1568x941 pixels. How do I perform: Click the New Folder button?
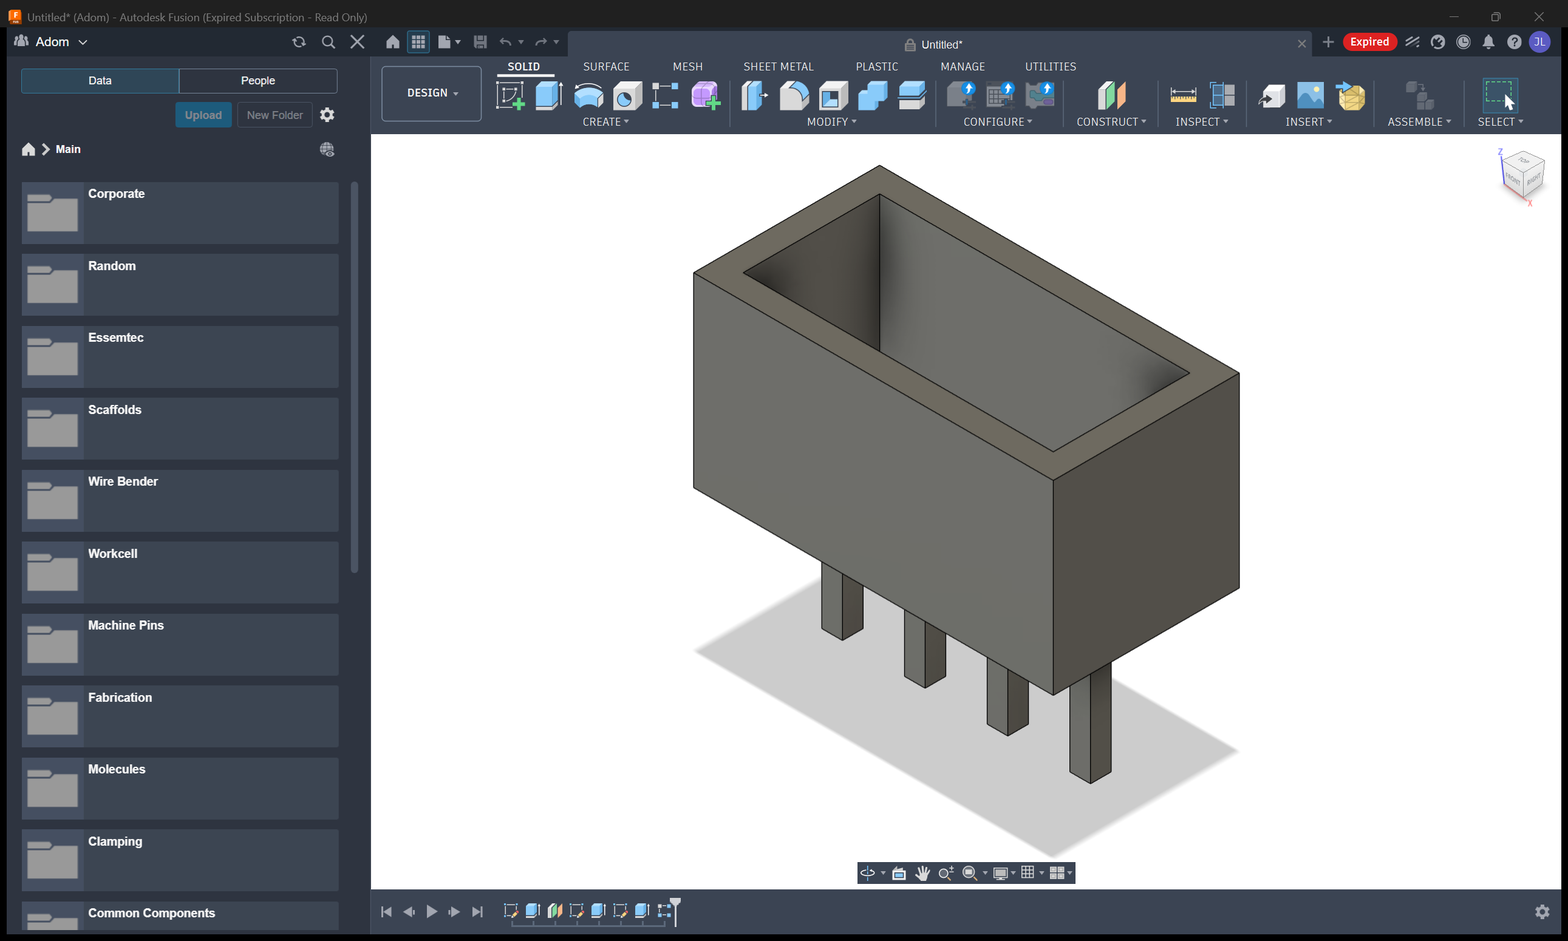(275, 115)
